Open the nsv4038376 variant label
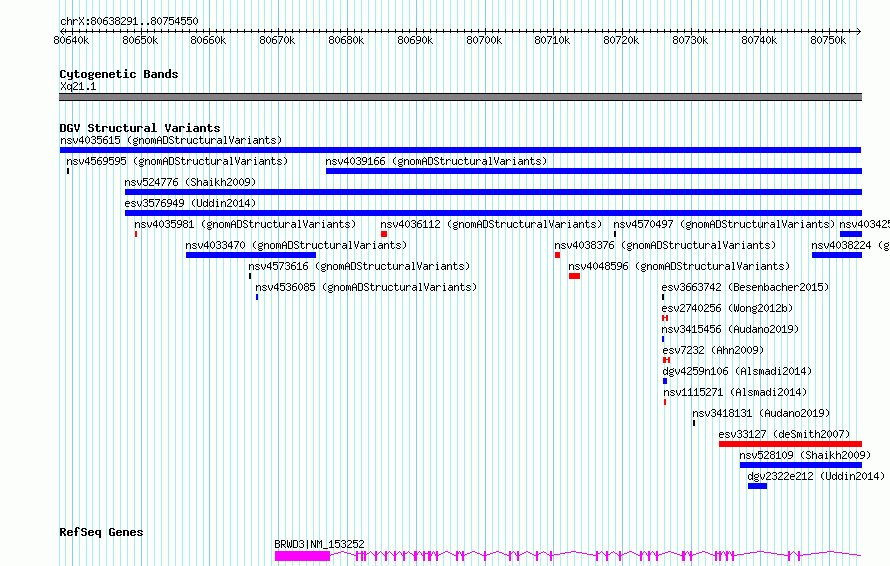Viewport: 890px width, 566px height. pyautogui.click(x=665, y=245)
